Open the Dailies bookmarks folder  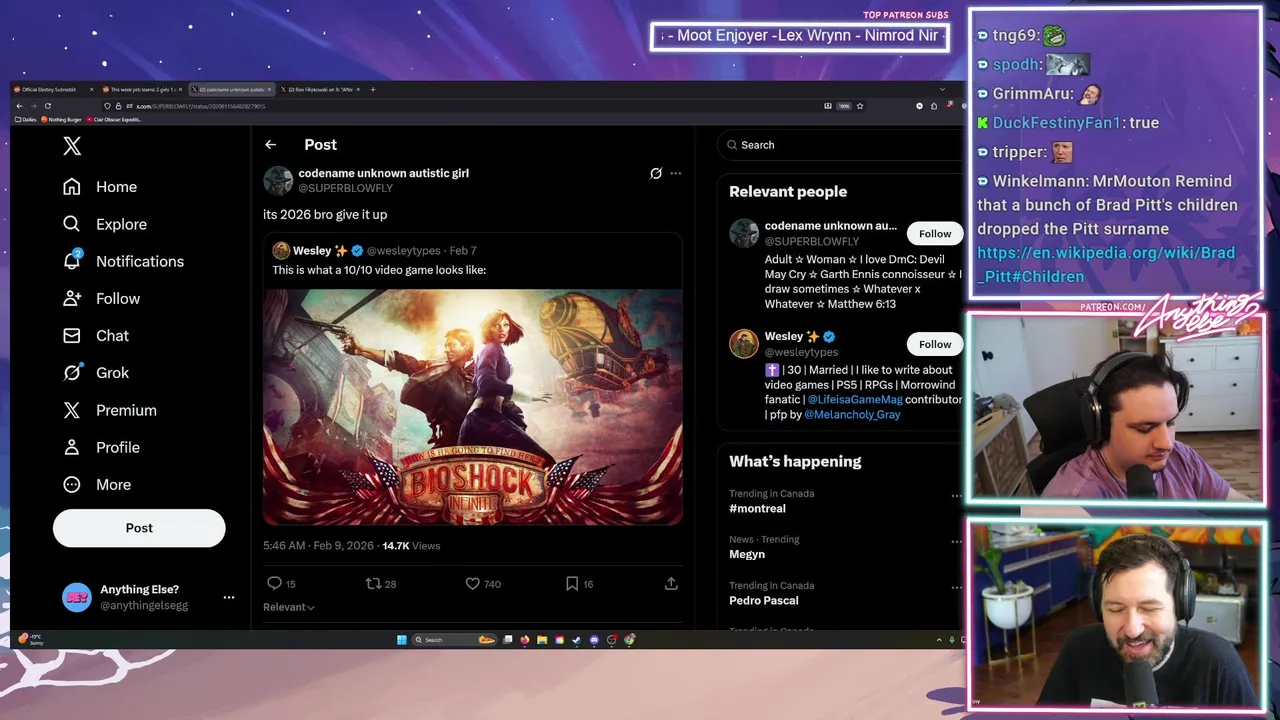pyautogui.click(x=26, y=119)
